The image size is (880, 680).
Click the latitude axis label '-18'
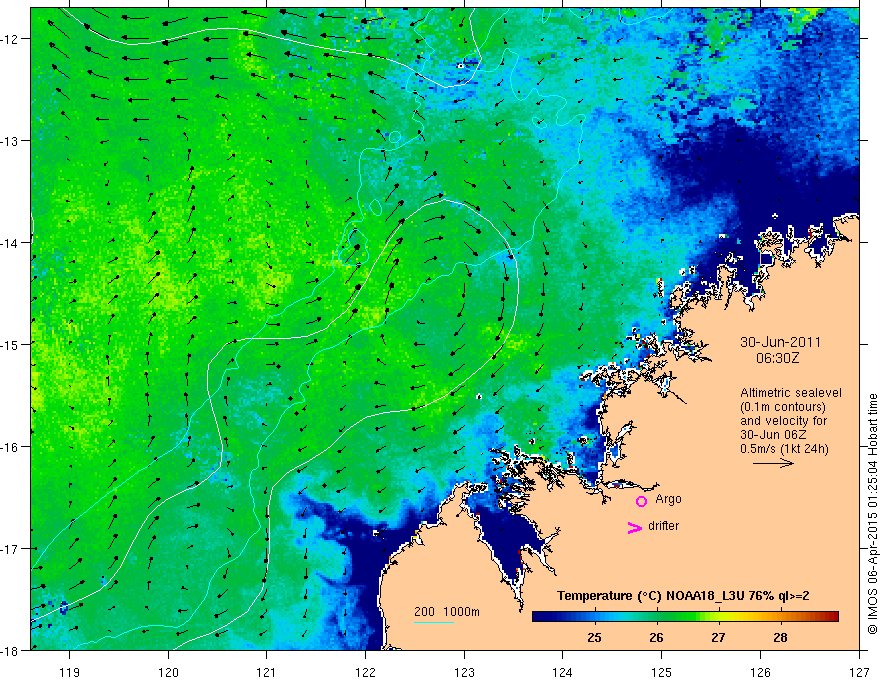[10, 650]
